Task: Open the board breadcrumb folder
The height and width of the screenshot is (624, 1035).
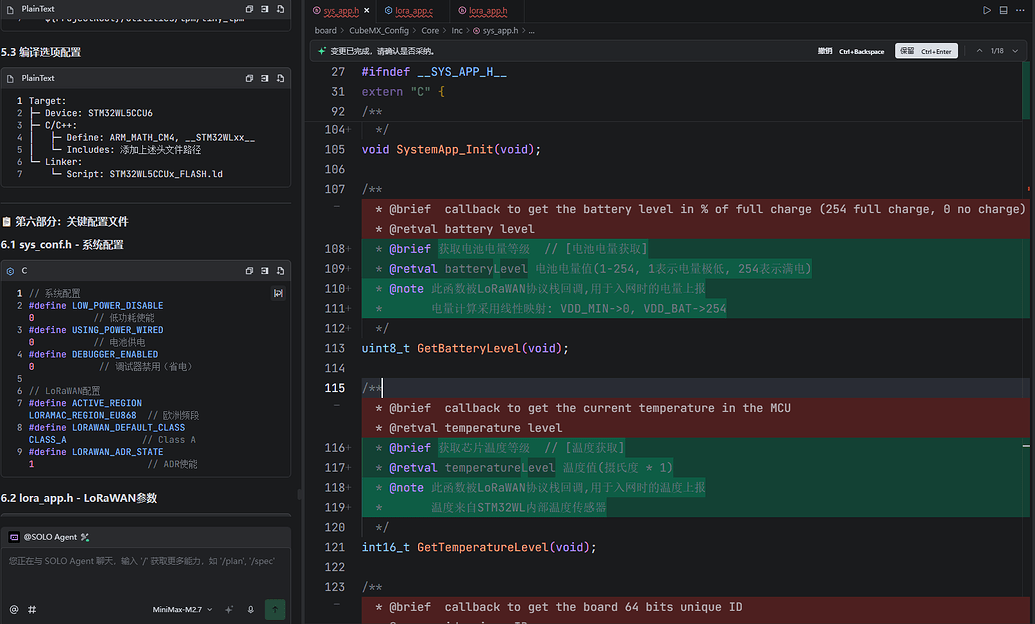Action: tap(325, 31)
